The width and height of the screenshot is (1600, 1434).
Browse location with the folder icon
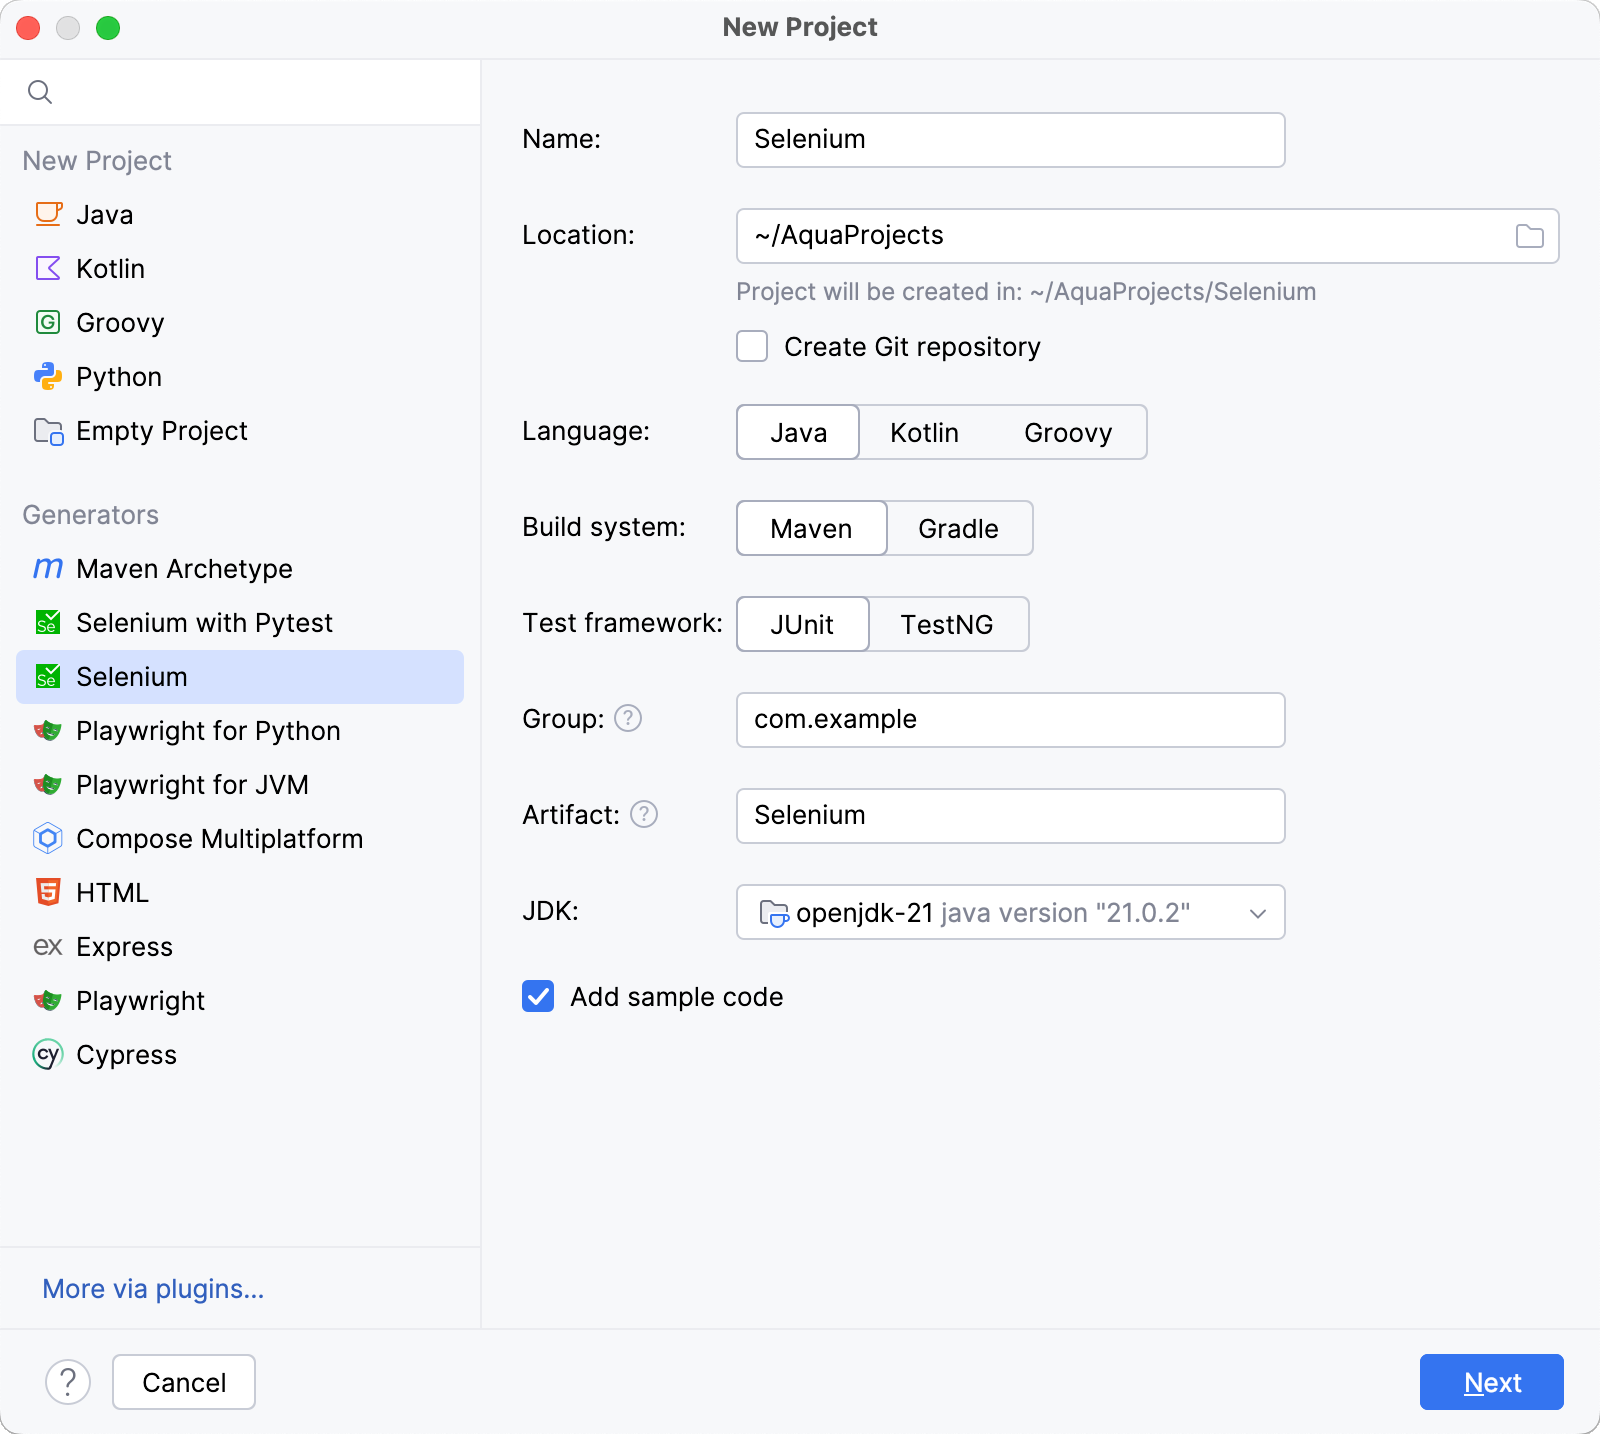click(x=1530, y=236)
